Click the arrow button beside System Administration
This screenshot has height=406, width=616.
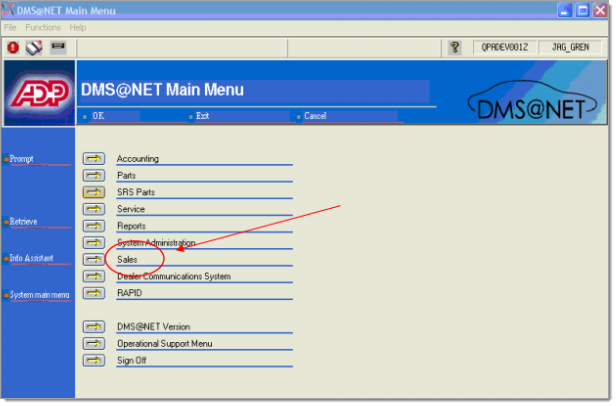[94, 242]
